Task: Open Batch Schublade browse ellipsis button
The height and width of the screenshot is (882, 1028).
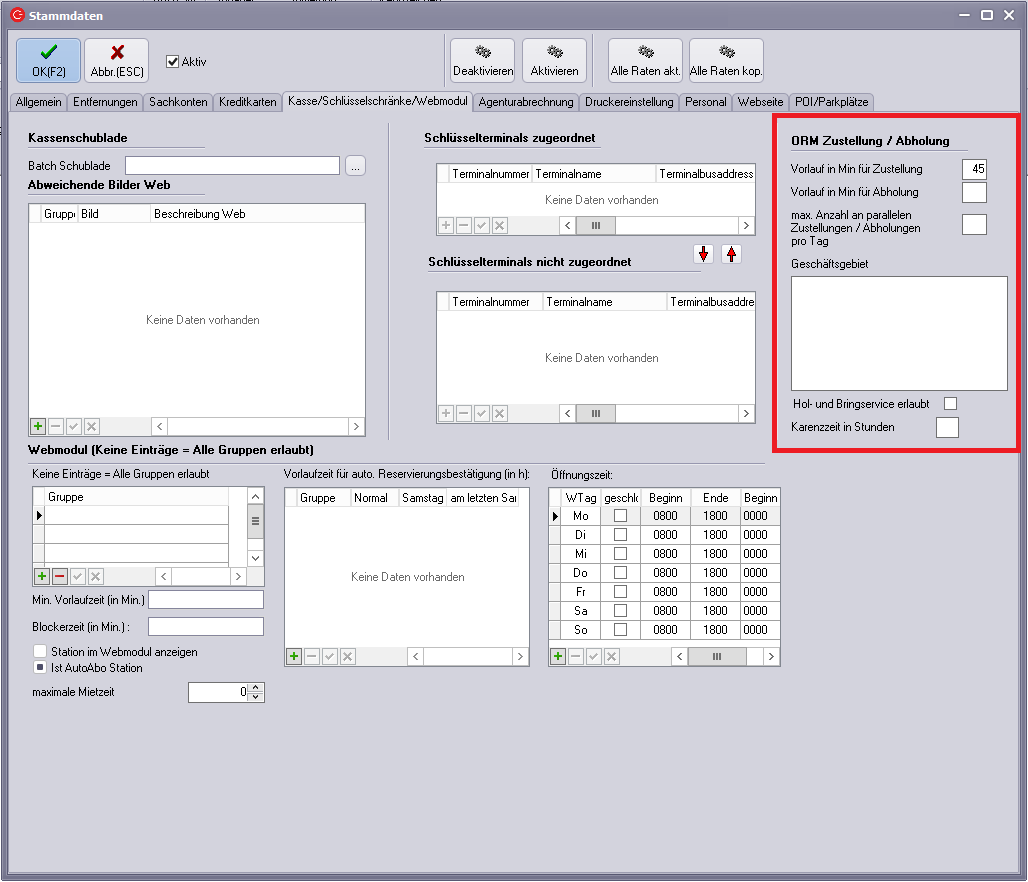Action: tap(356, 166)
